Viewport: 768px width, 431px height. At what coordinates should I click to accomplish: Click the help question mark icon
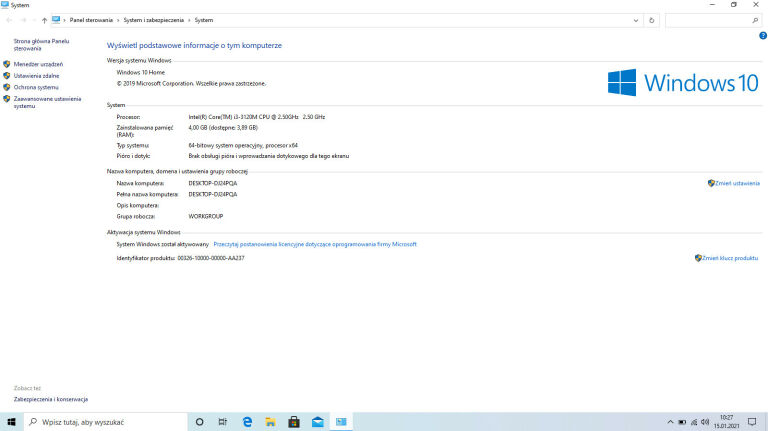point(763,36)
